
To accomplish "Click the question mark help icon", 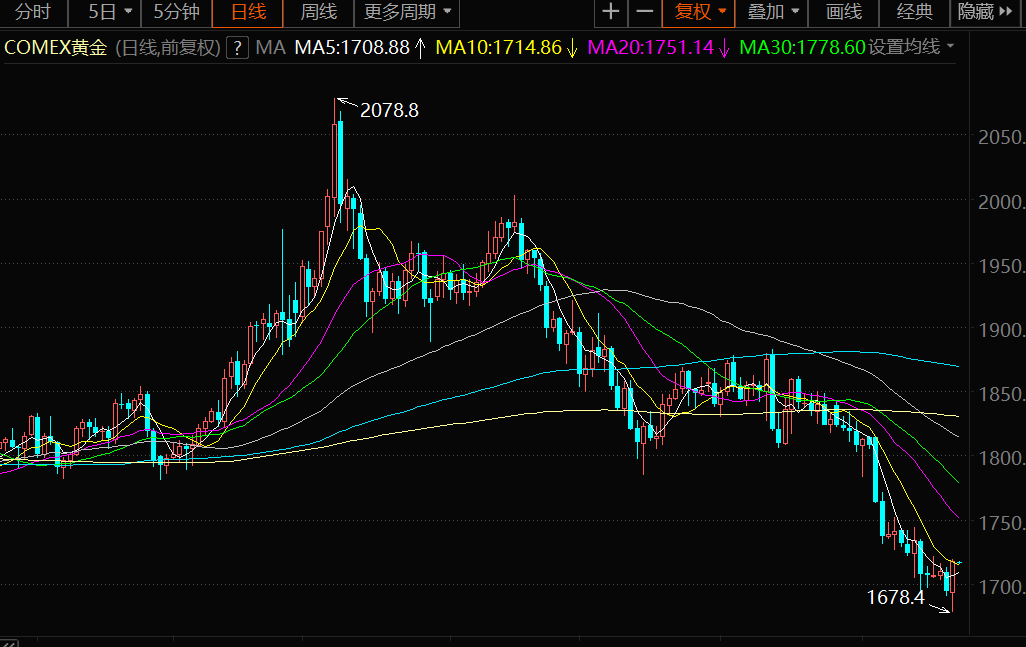I will tap(237, 47).
